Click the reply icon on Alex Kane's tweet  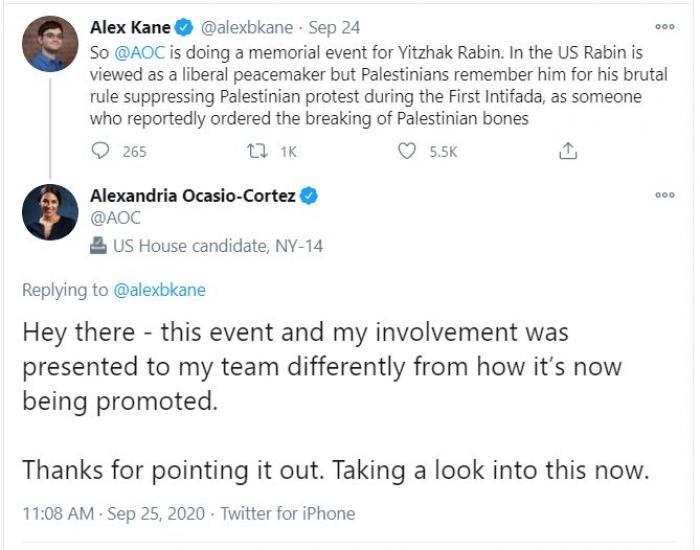[101, 151]
